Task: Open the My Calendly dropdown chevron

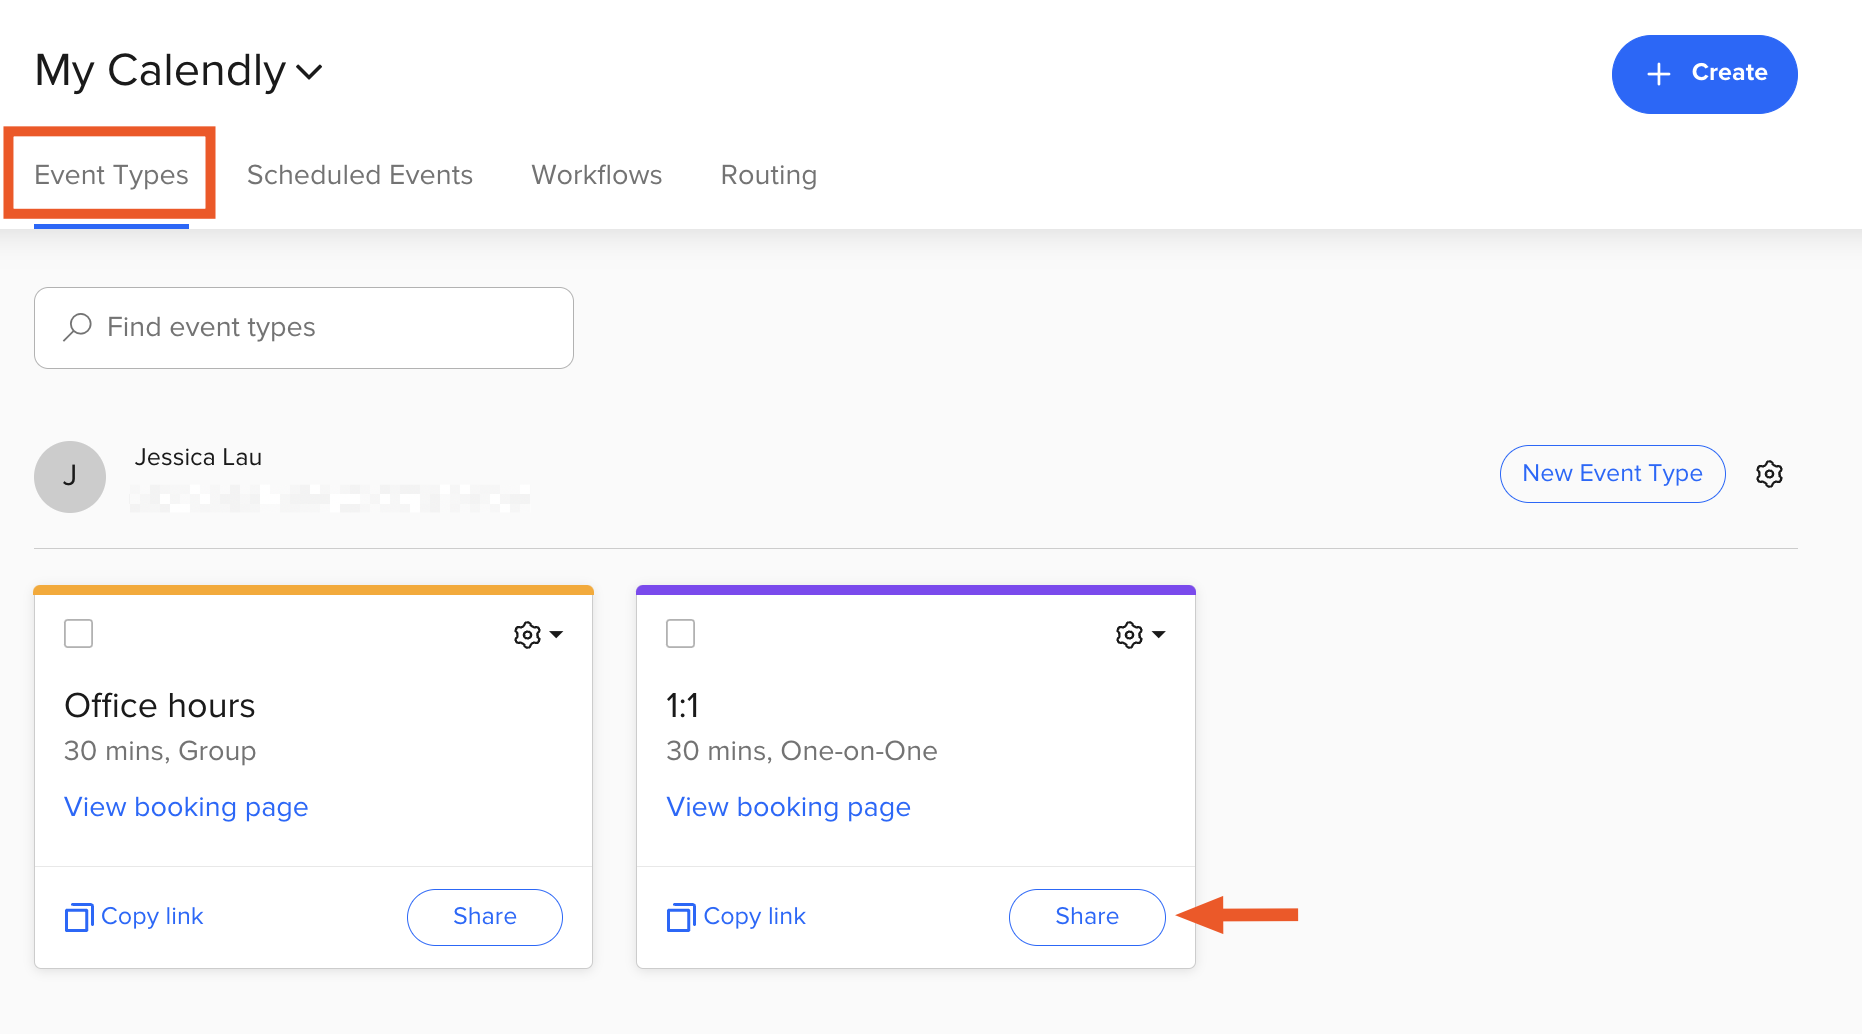Action: pos(310,72)
